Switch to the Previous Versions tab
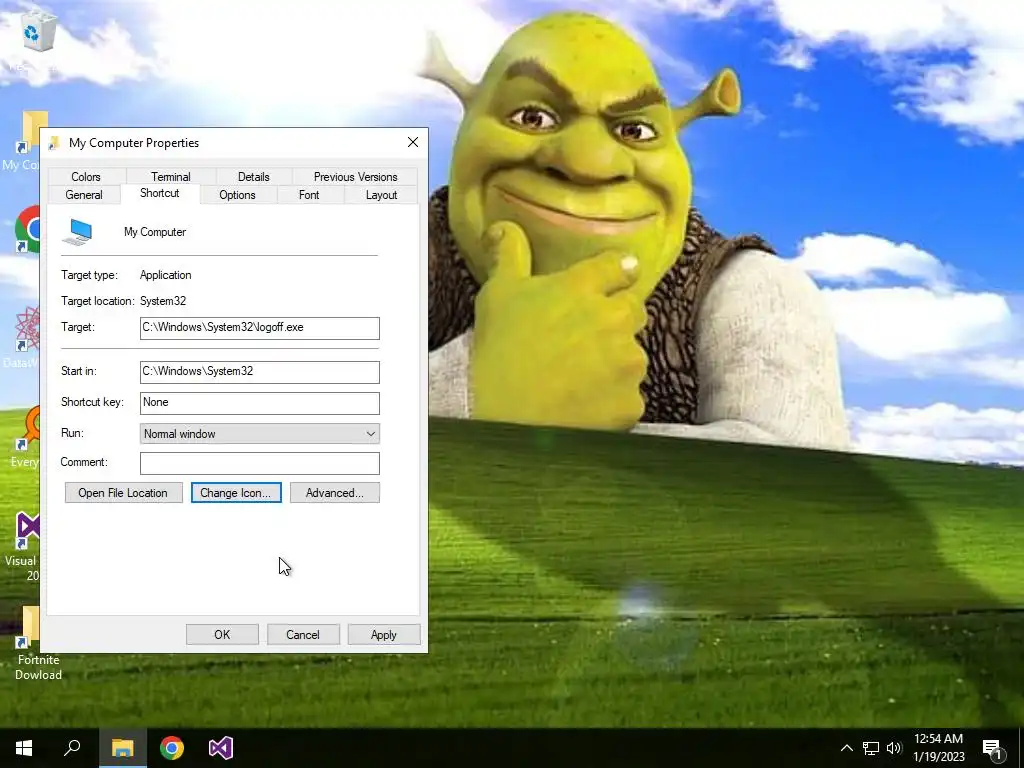This screenshot has width=1024, height=768. tap(355, 177)
